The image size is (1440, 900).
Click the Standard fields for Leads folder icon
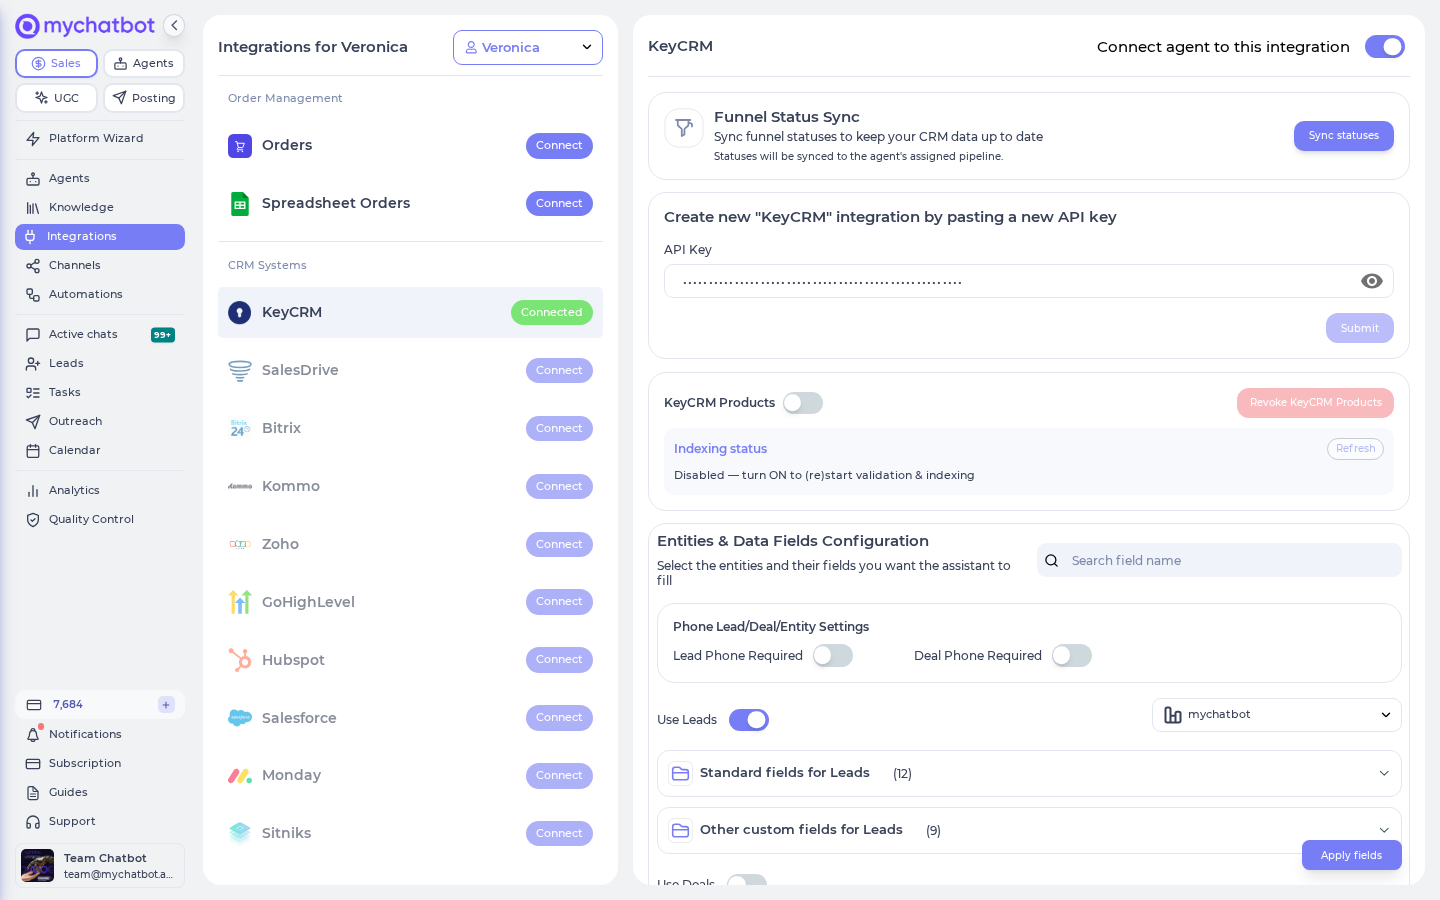click(681, 774)
